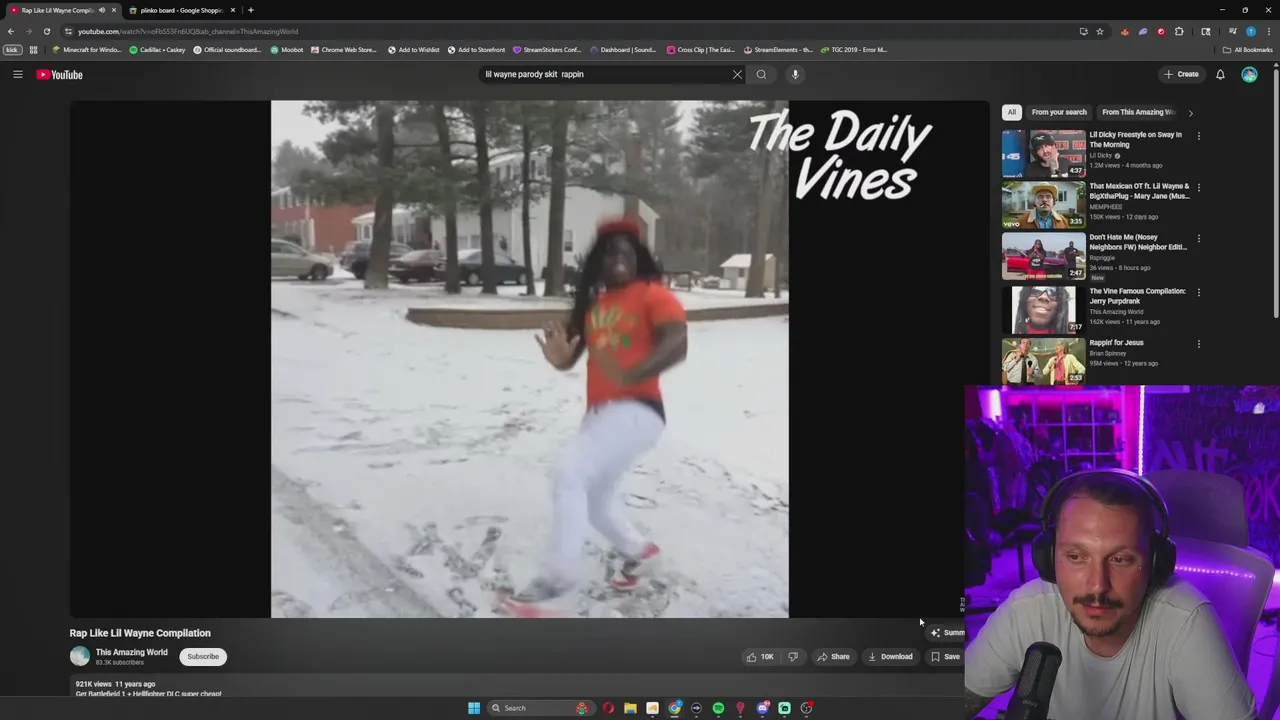Viewport: 1280px width, 720px height.
Task: Start voice search with the microphone
Action: pyautogui.click(x=795, y=74)
